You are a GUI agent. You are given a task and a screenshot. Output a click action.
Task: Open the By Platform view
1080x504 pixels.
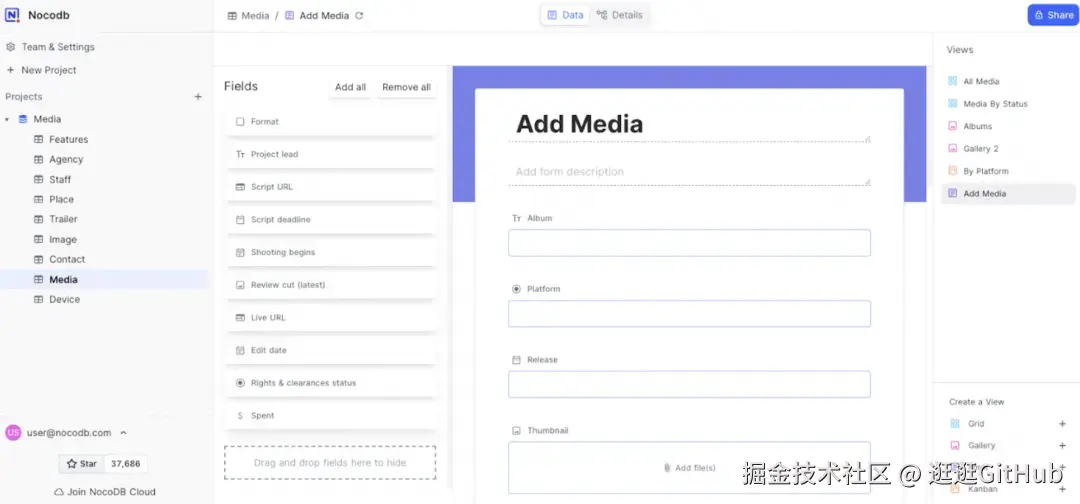tap(1008, 171)
